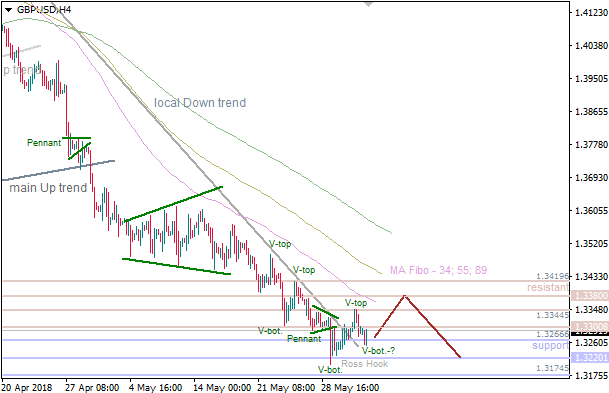
Task: Select the 'V-bot.-?' annotation label
Action: click(378, 351)
